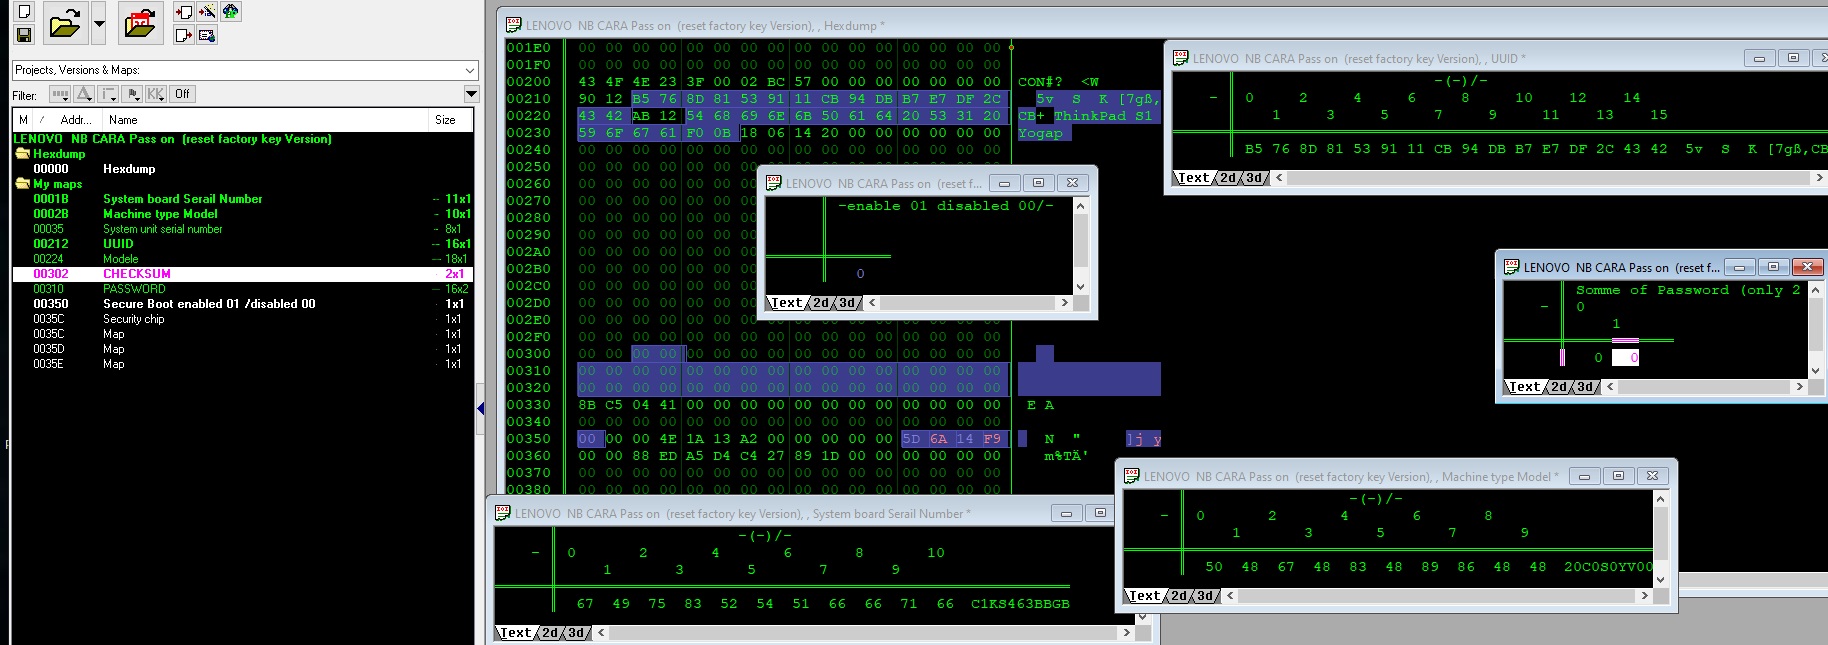Switch Machine type Model window to 3d tab

pos(1206,596)
